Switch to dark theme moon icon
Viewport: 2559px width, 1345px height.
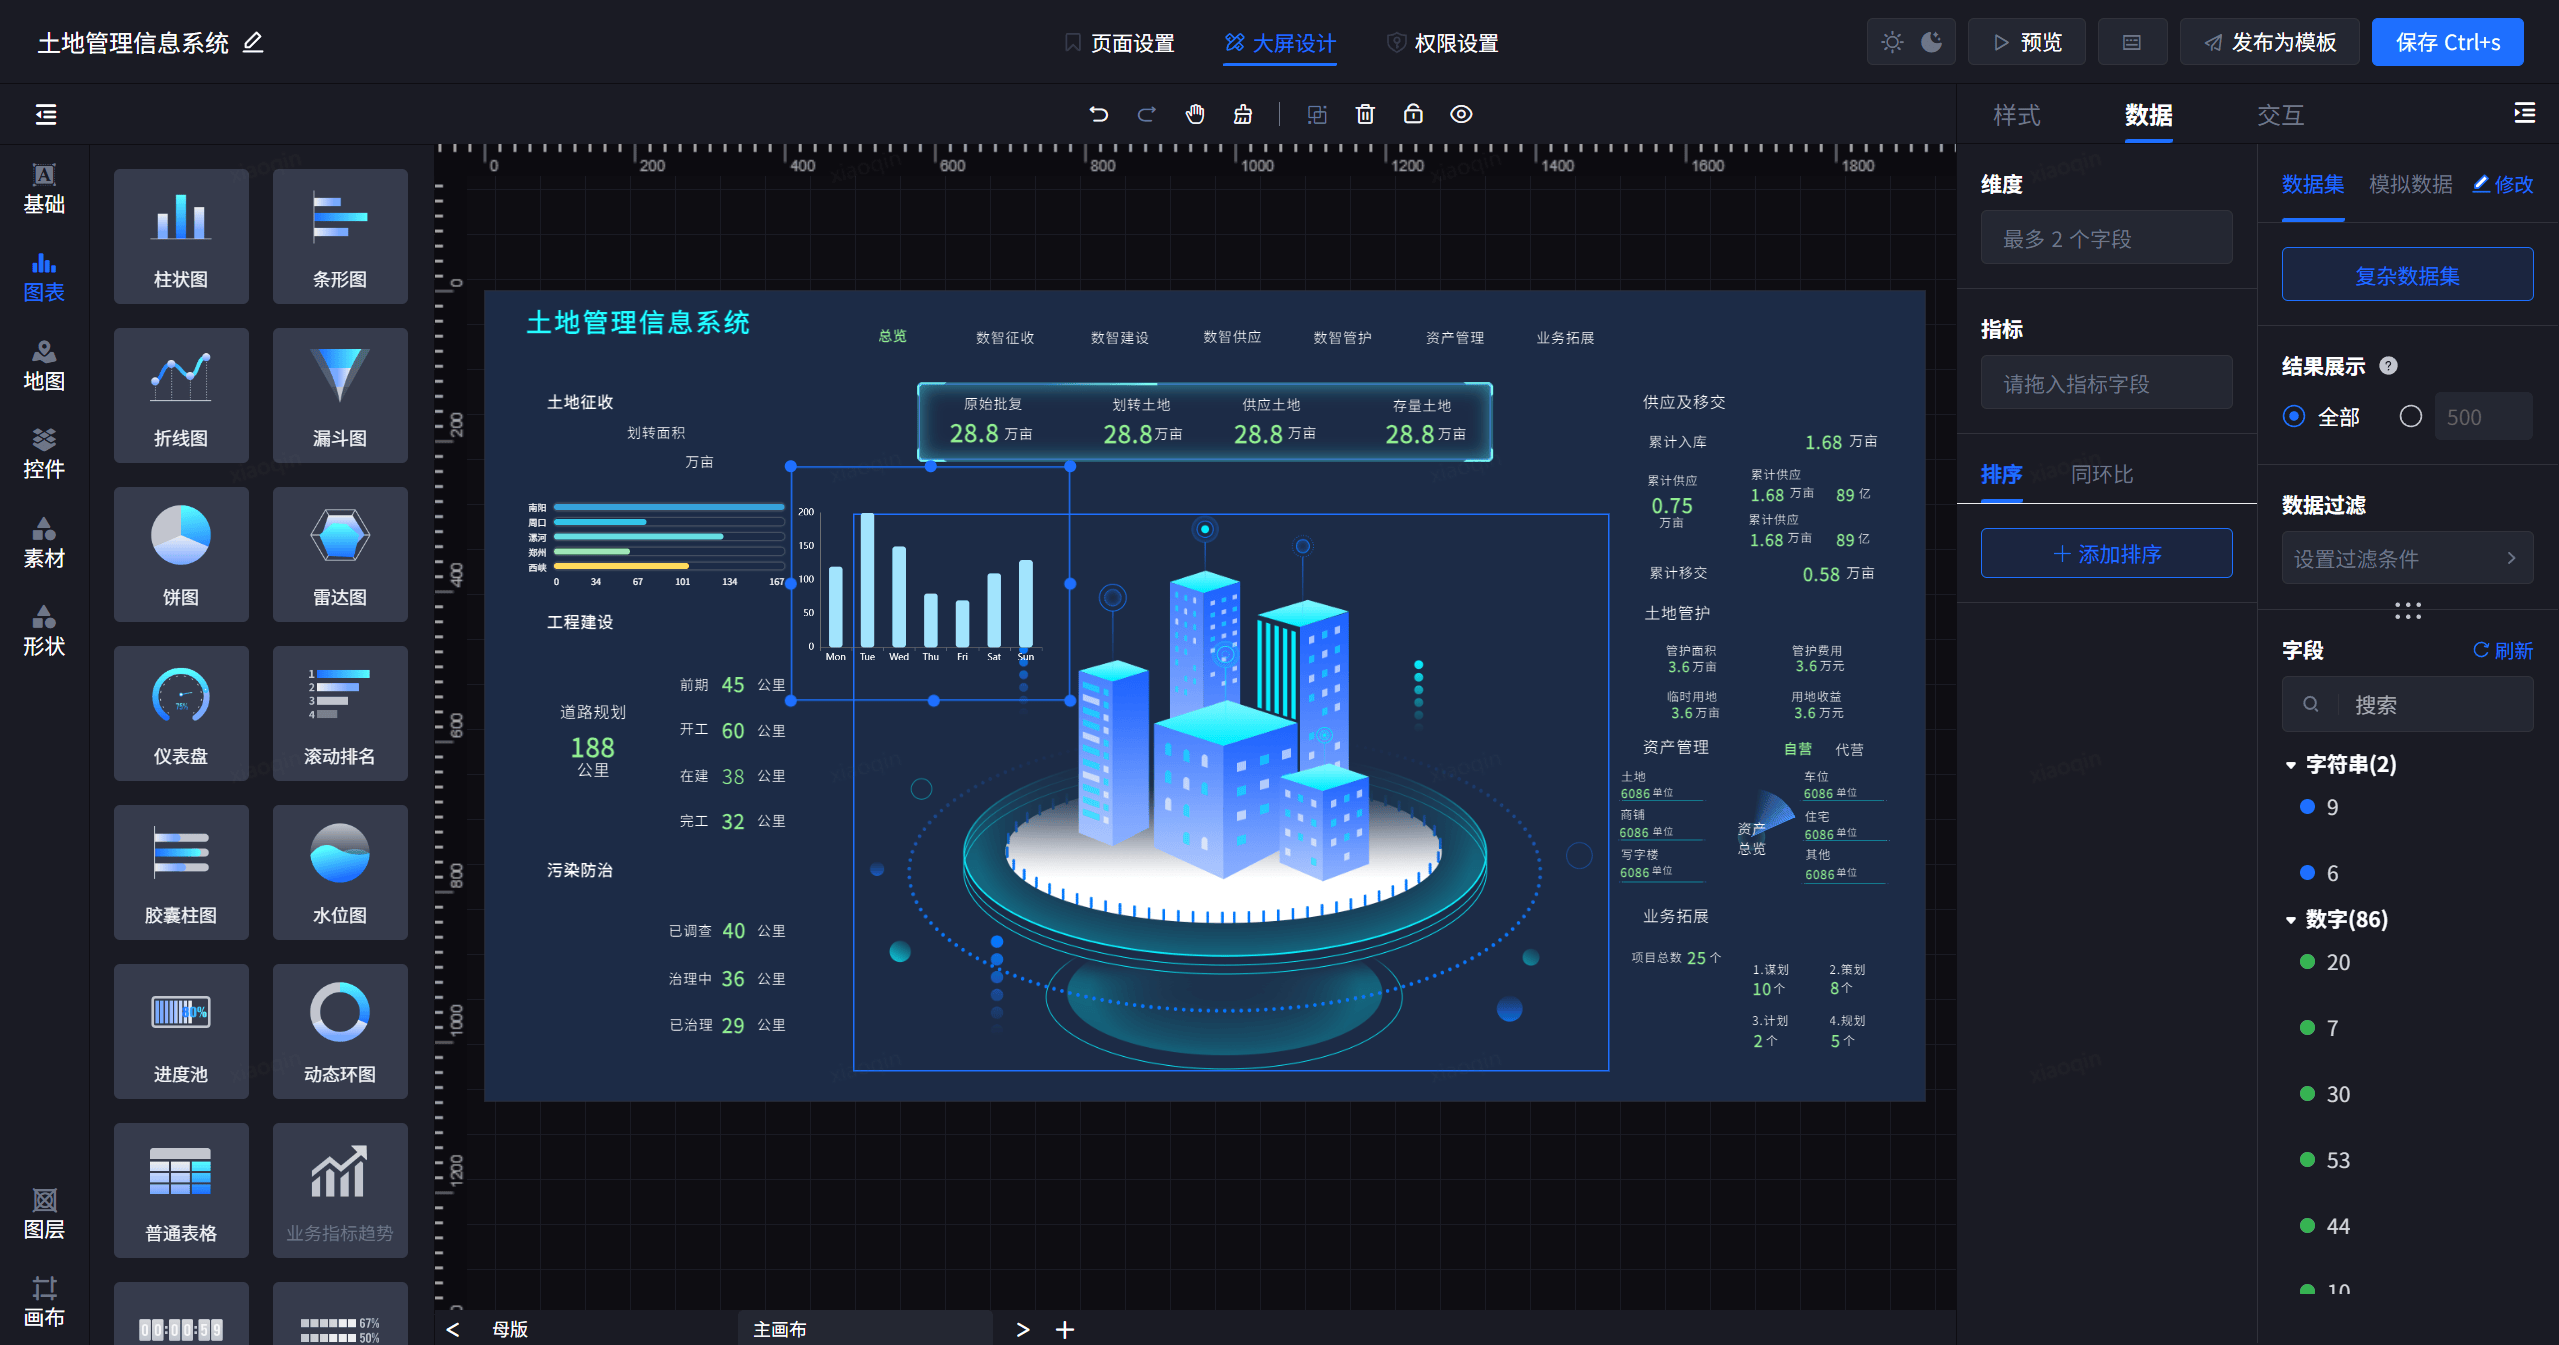coord(1932,42)
